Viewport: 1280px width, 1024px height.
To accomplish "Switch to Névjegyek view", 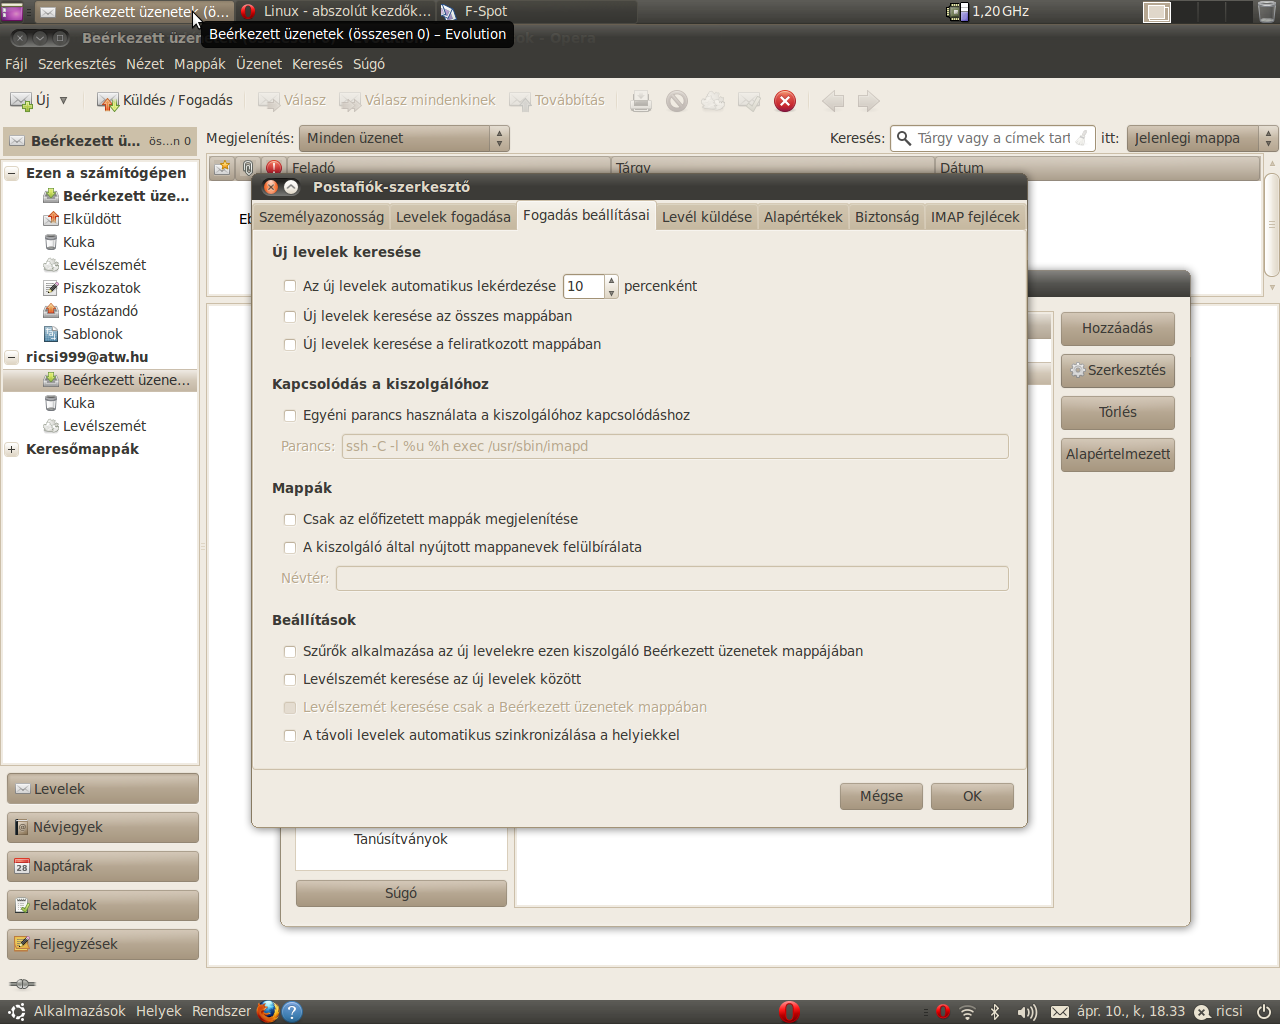I will click(x=103, y=828).
